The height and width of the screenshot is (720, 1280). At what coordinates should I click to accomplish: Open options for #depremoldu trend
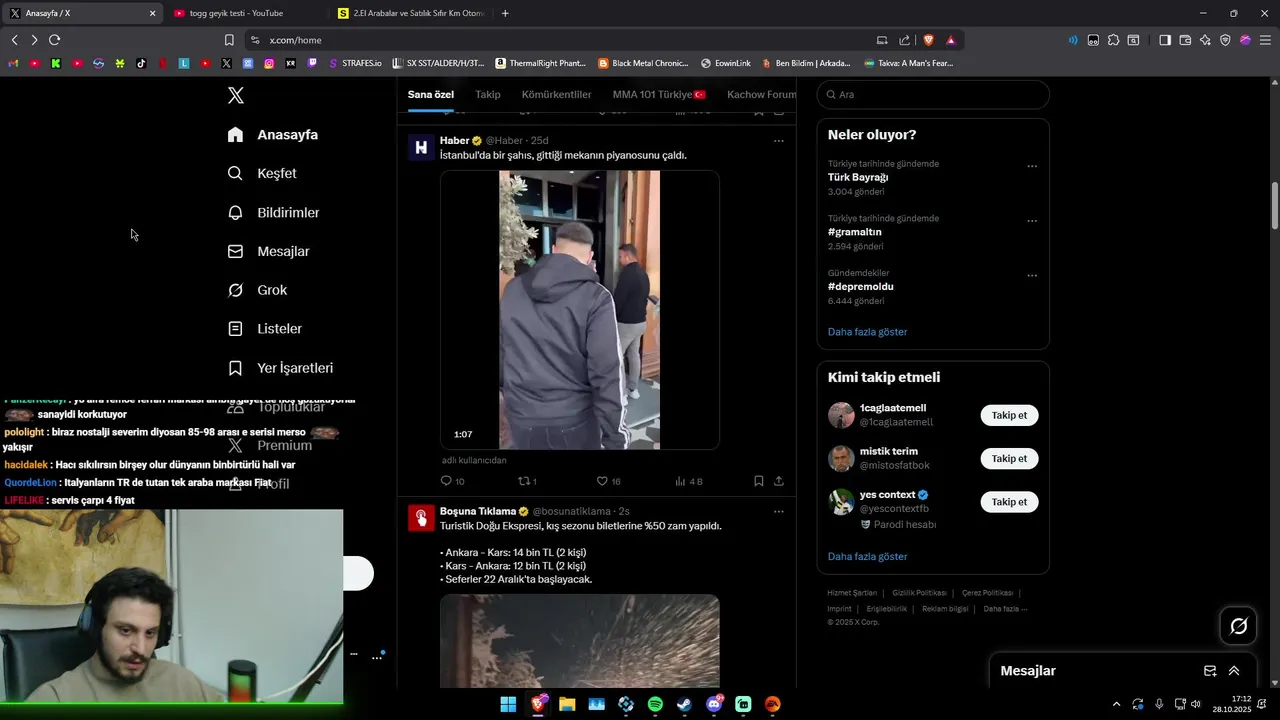click(1032, 276)
